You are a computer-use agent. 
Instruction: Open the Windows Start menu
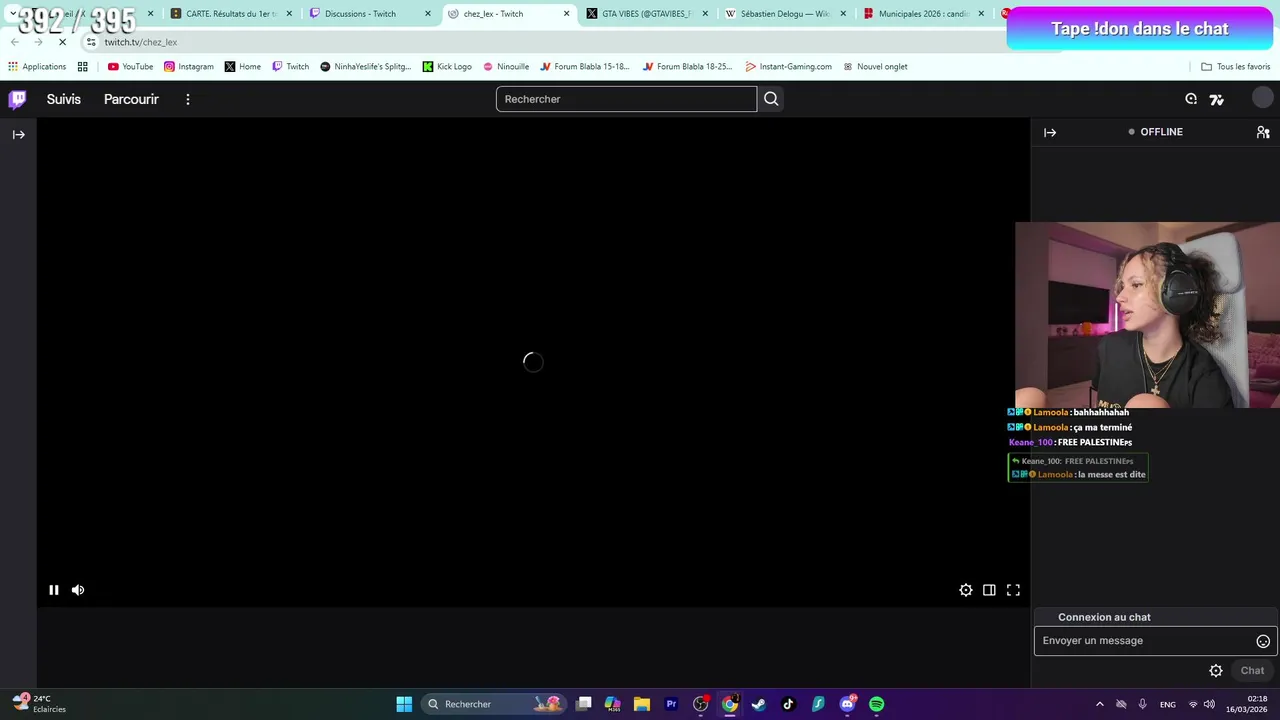tap(404, 704)
